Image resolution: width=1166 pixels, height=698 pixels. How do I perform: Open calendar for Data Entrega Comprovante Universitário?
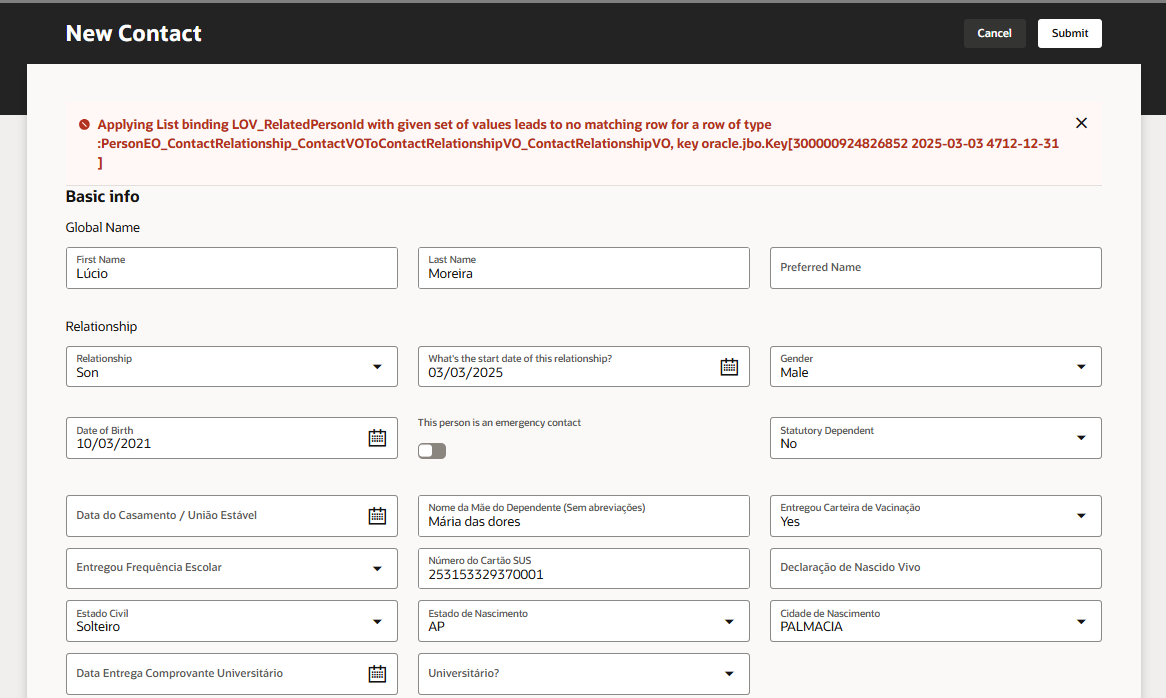coord(377,673)
